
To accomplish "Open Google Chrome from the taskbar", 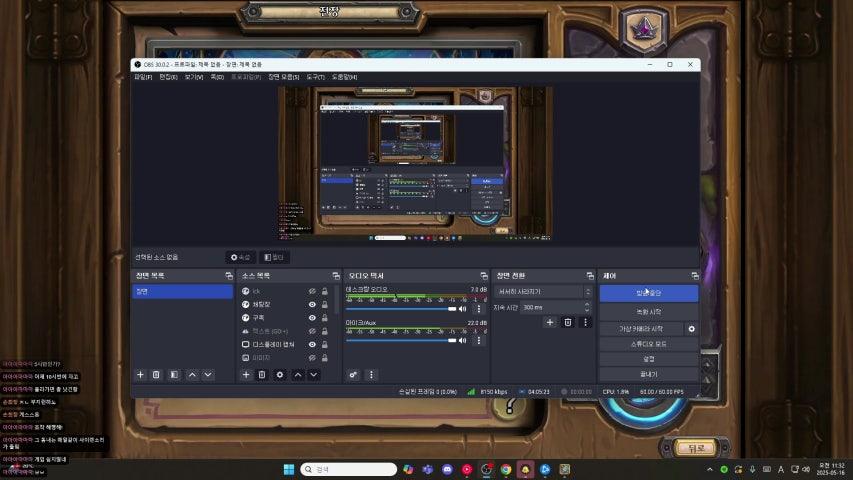I will tap(506, 469).
